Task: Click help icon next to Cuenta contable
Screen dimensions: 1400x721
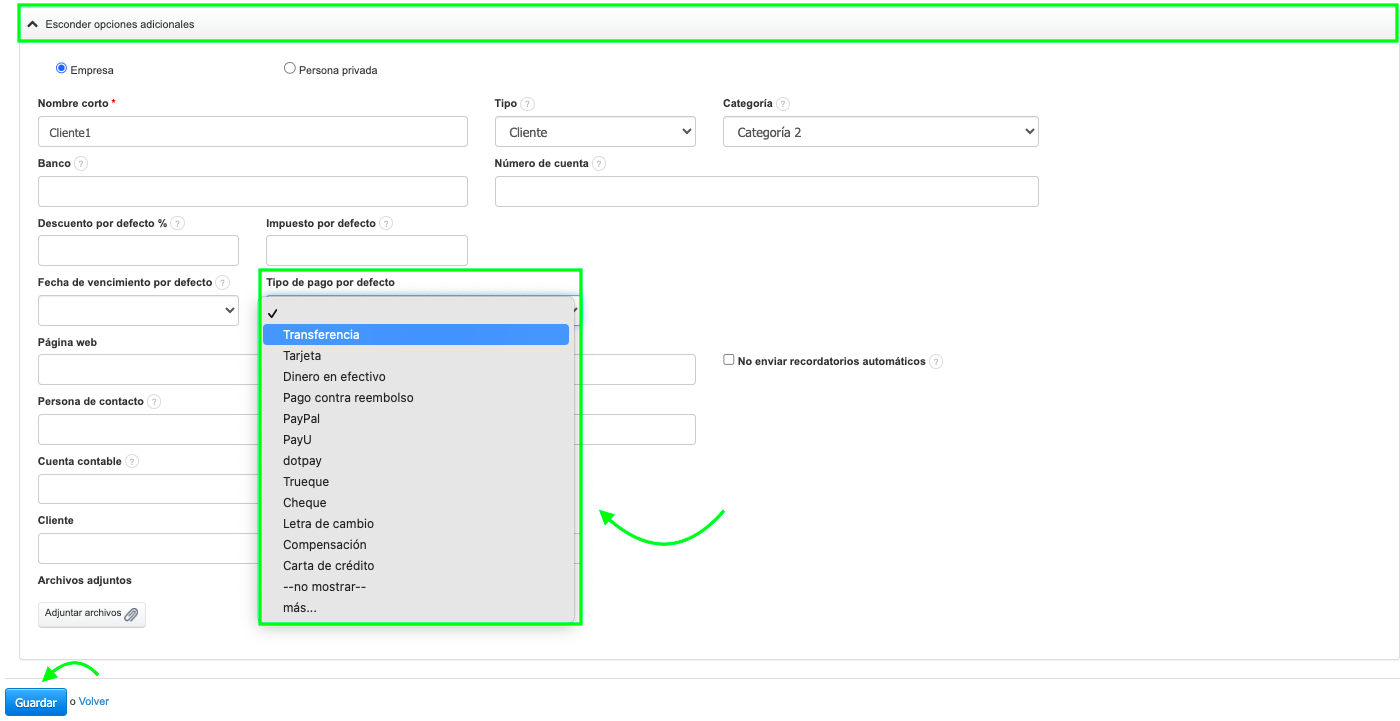Action: (x=132, y=462)
